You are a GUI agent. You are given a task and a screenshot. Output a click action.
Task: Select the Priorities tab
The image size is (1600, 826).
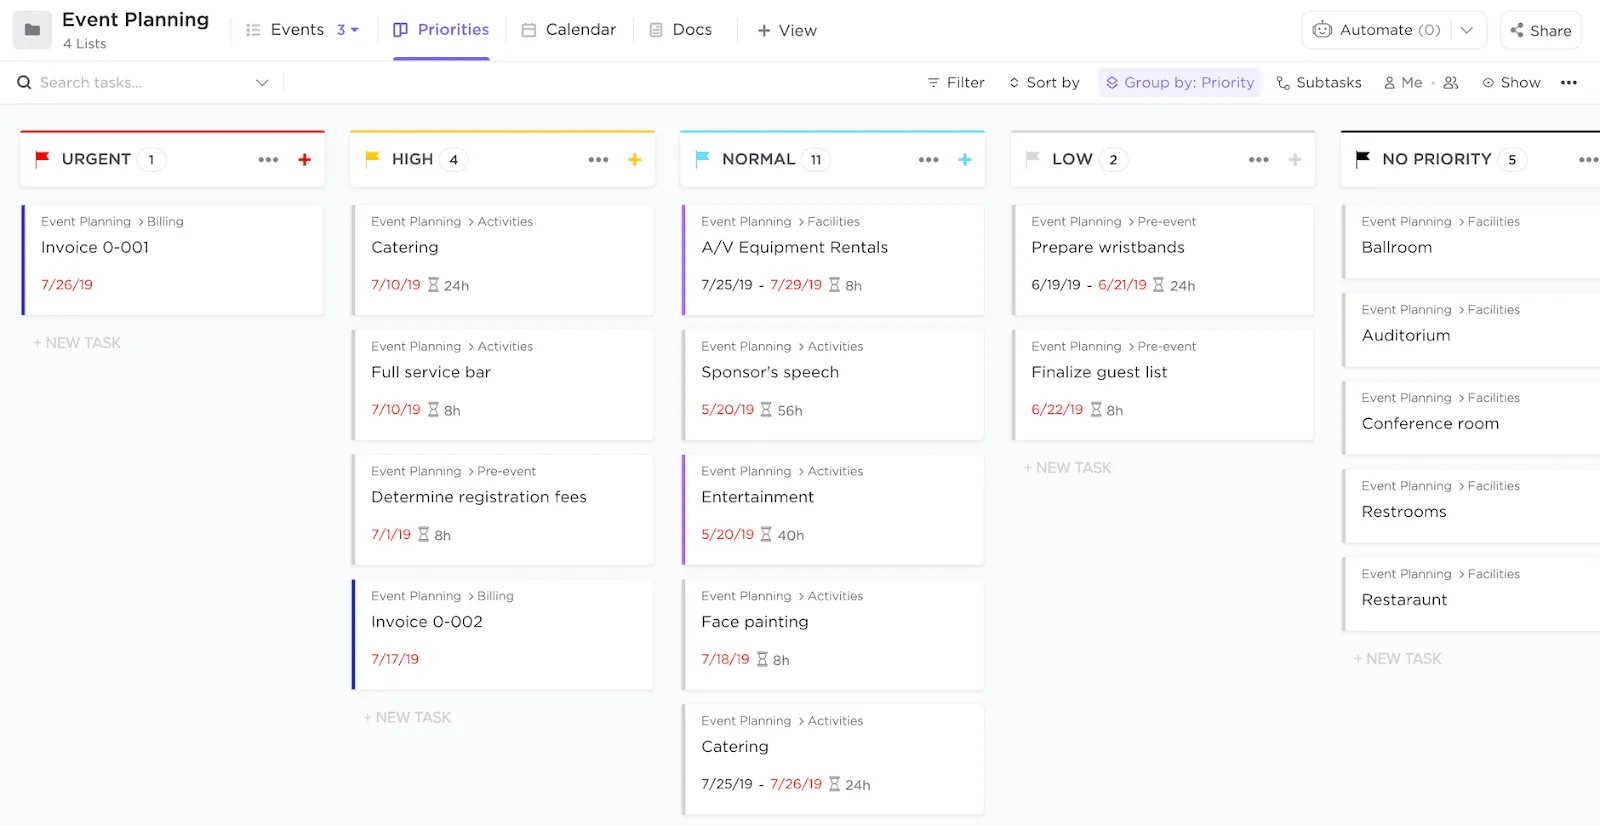tap(441, 30)
